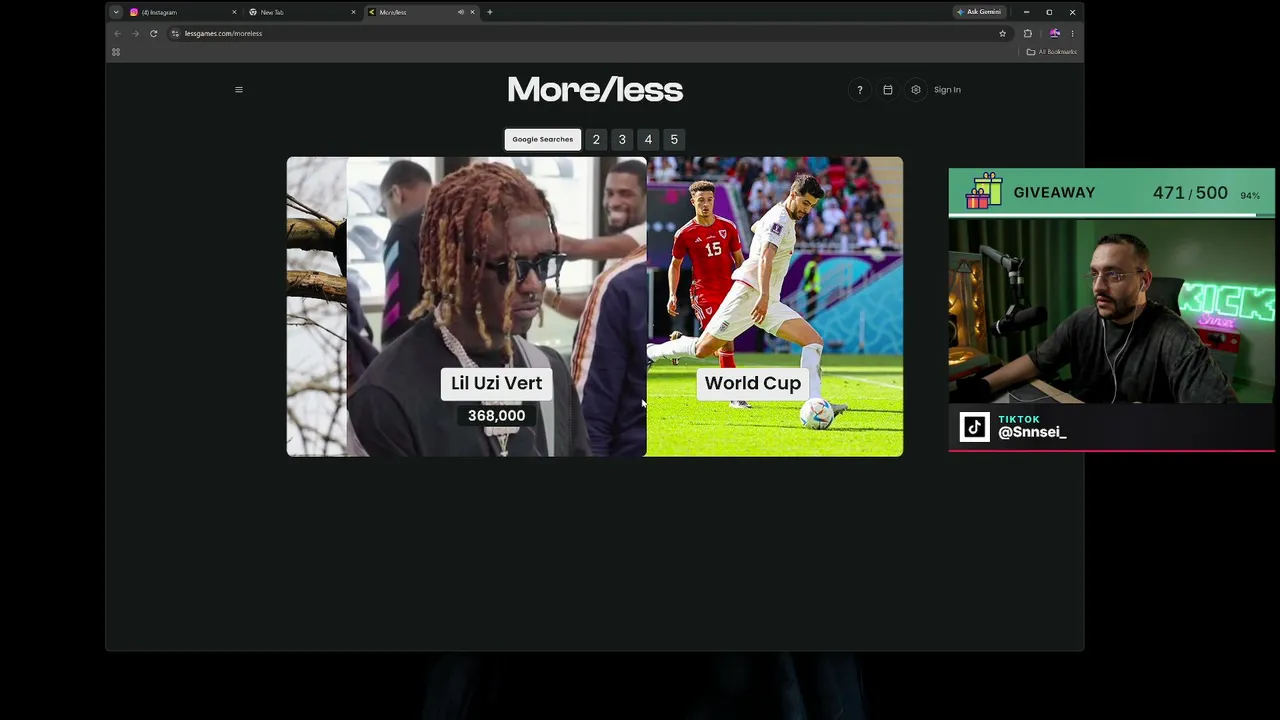The height and width of the screenshot is (720, 1280).
Task: Switch to category tab 5
Action: [x=674, y=140]
